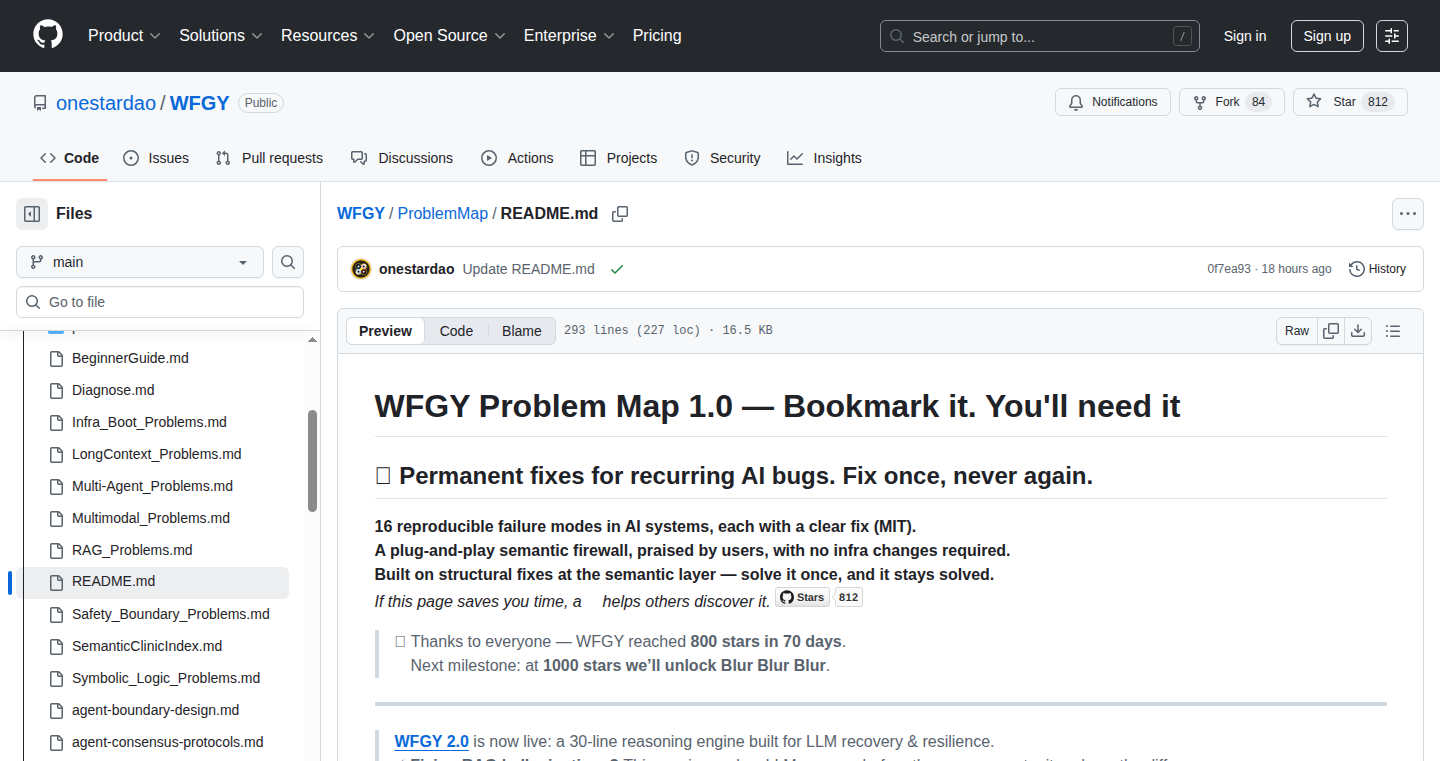Focus the Search or jump to field
This screenshot has width=1440, height=761.
pos(1040,36)
